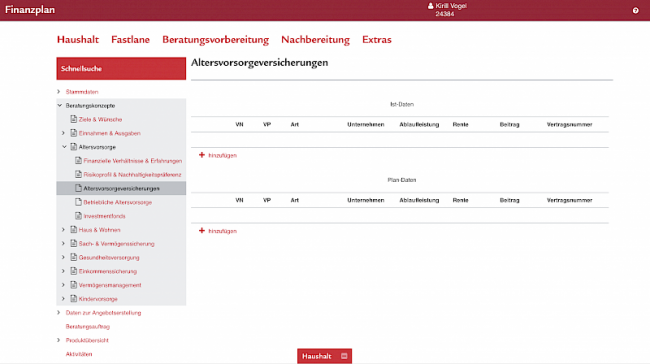Click the document icon for Gesundheitsversorgung
Image resolution: width=650 pixels, height=364 pixels.
coord(74,257)
